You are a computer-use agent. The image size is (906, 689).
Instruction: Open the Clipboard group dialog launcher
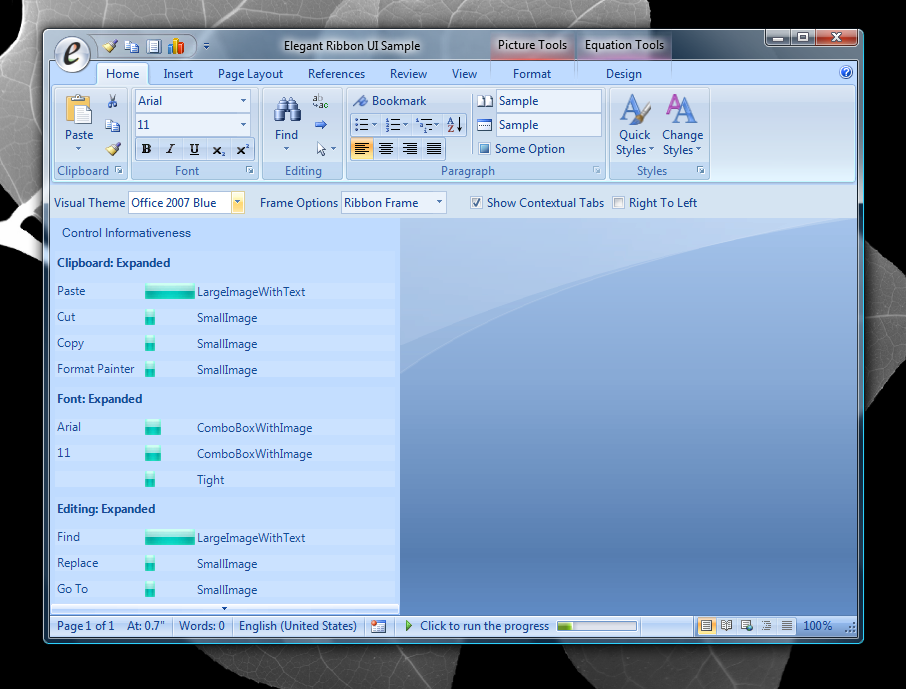coord(118,170)
